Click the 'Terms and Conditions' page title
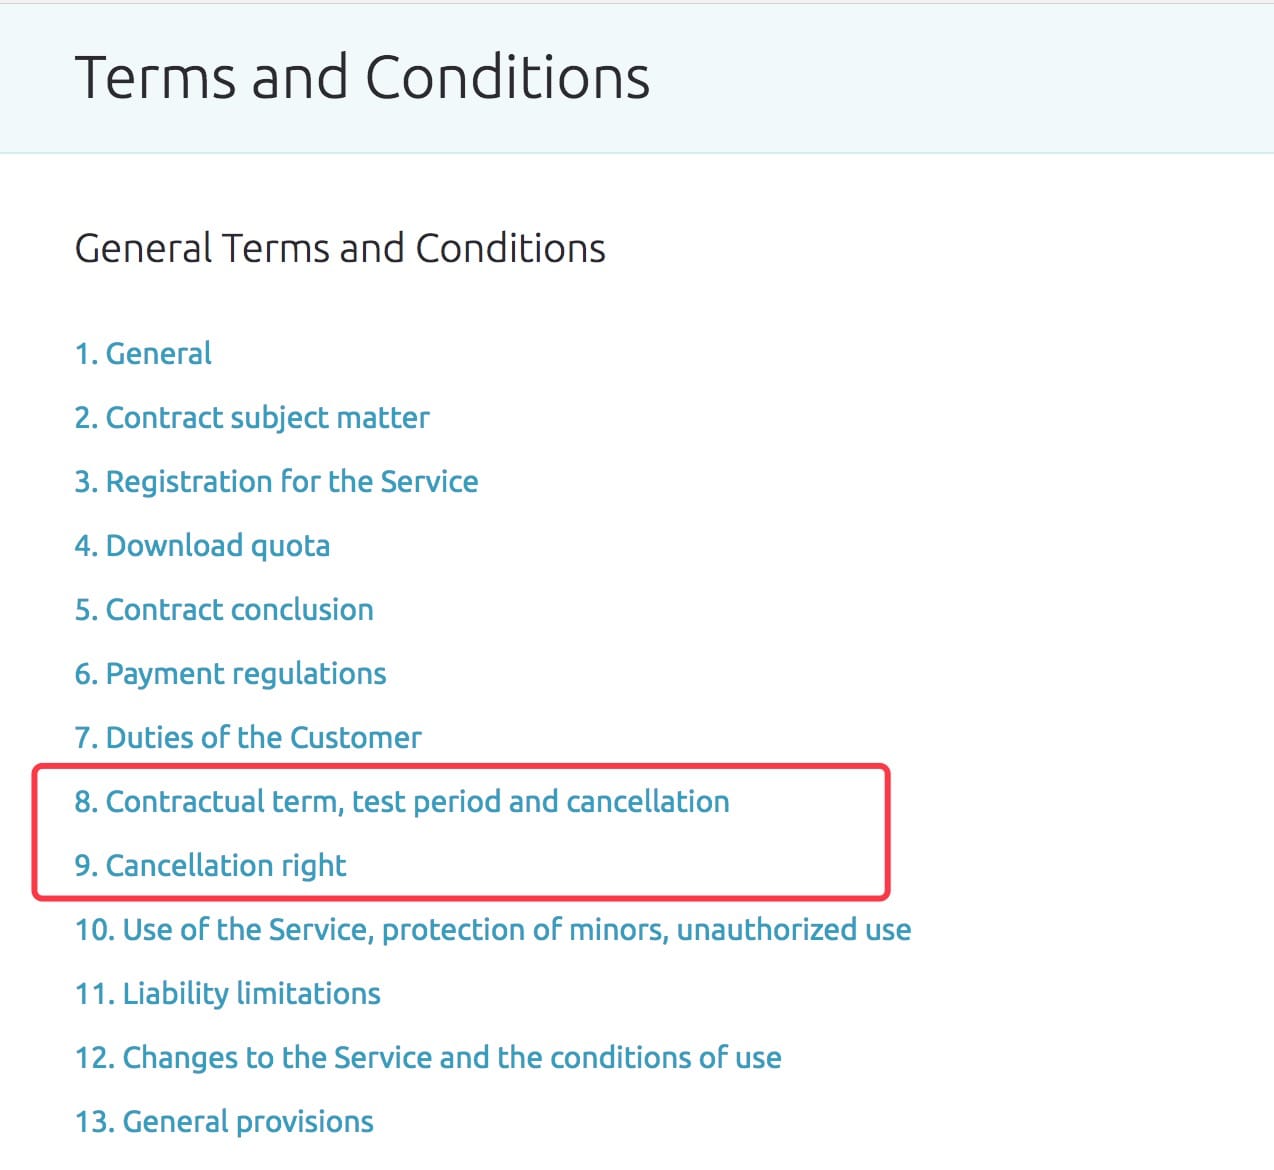 point(362,78)
